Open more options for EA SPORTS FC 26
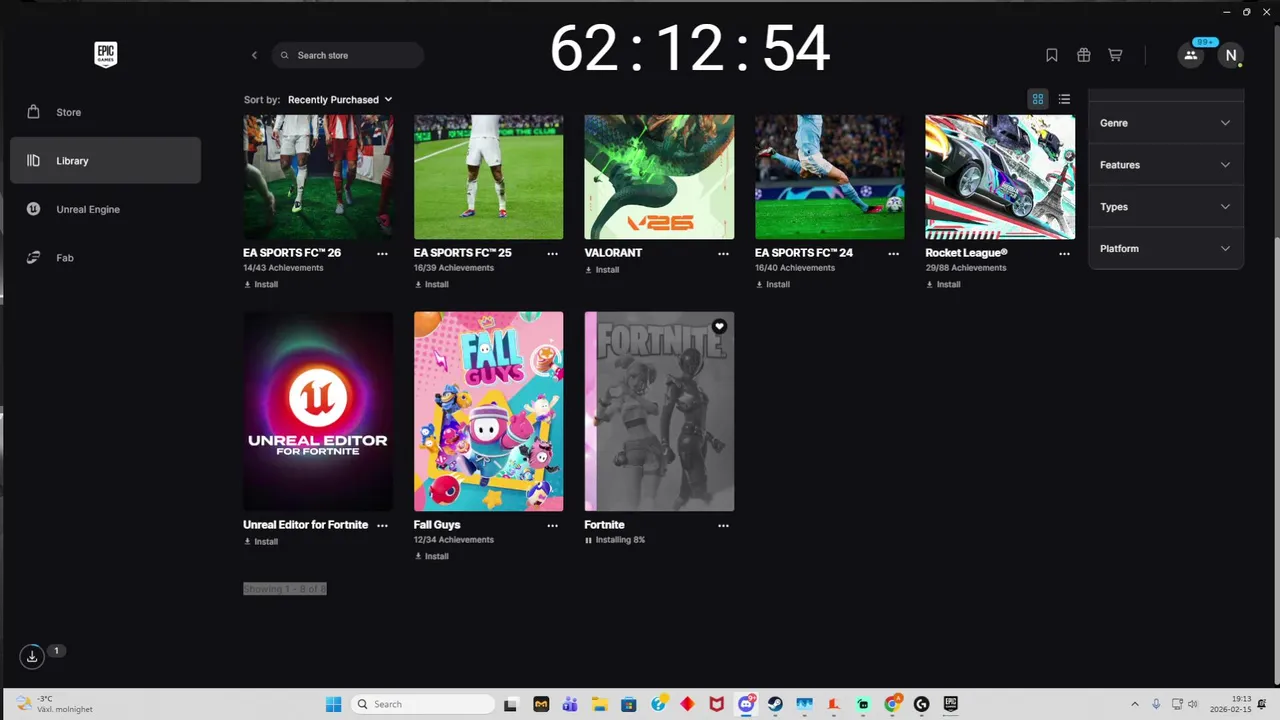The width and height of the screenshot is (1280, 720). (x=382, y=254)
